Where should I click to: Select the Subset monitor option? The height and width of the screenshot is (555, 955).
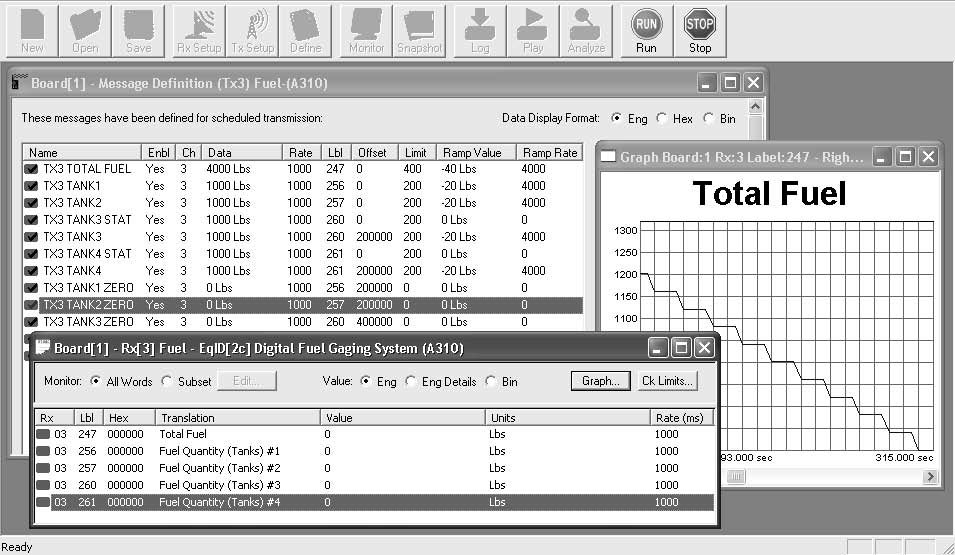pos(167,381)
